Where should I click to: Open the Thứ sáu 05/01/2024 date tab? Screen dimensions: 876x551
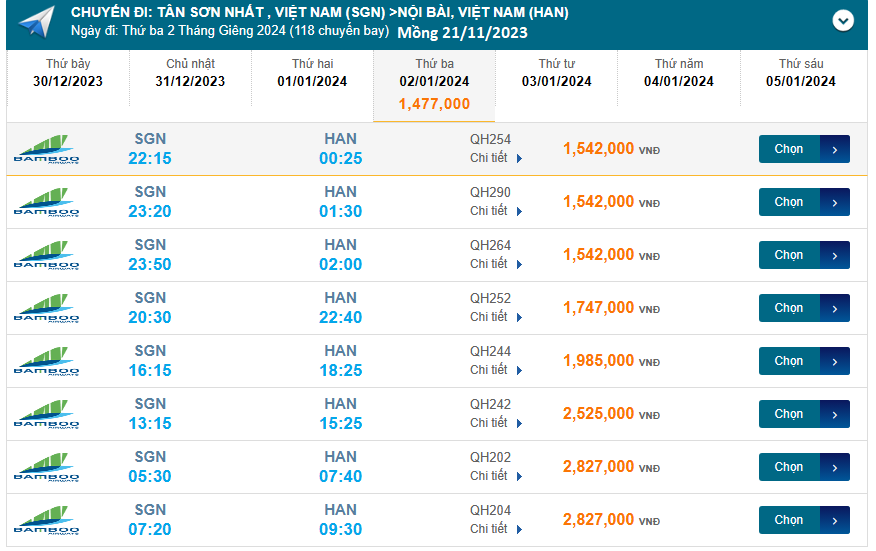tap(800, 73)
